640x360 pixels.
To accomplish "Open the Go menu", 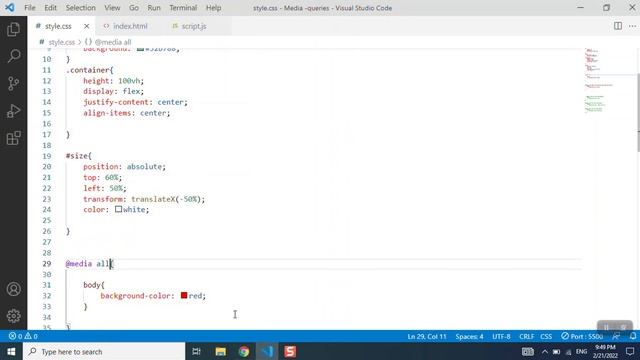I will click(x=134, y=8).
